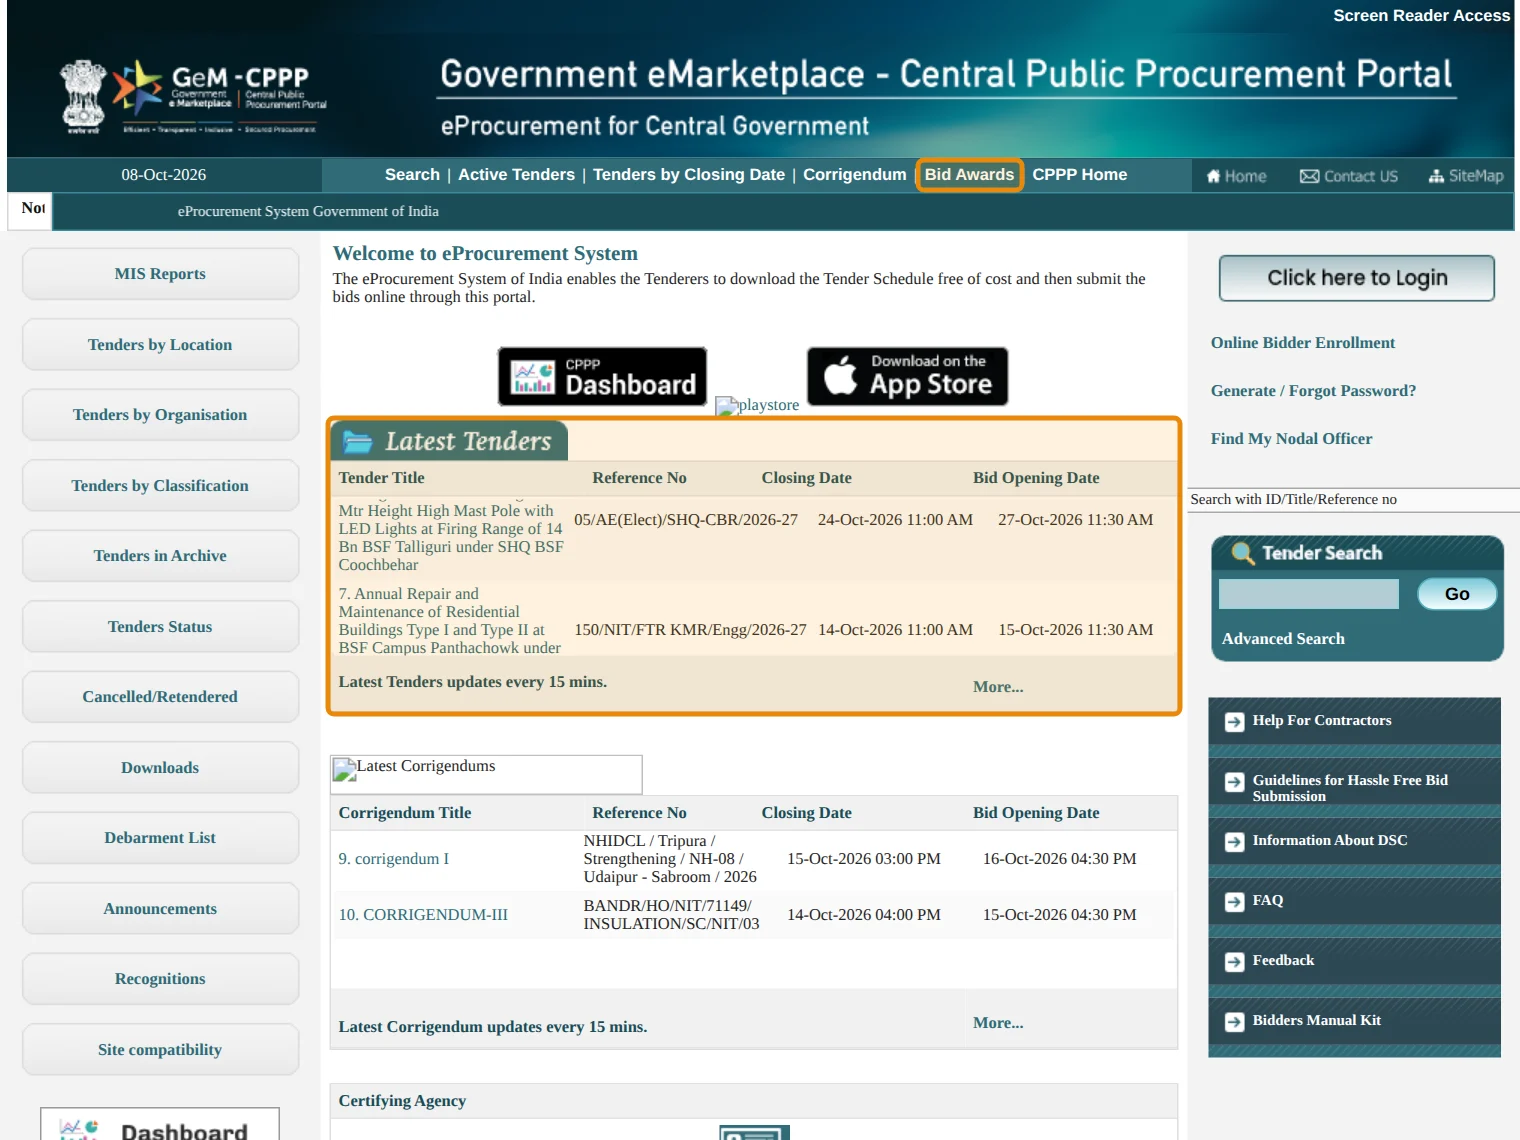Click the Home house icon
The height and width of the screenshot is (1140, 1520).
(x=1213, y=176)
